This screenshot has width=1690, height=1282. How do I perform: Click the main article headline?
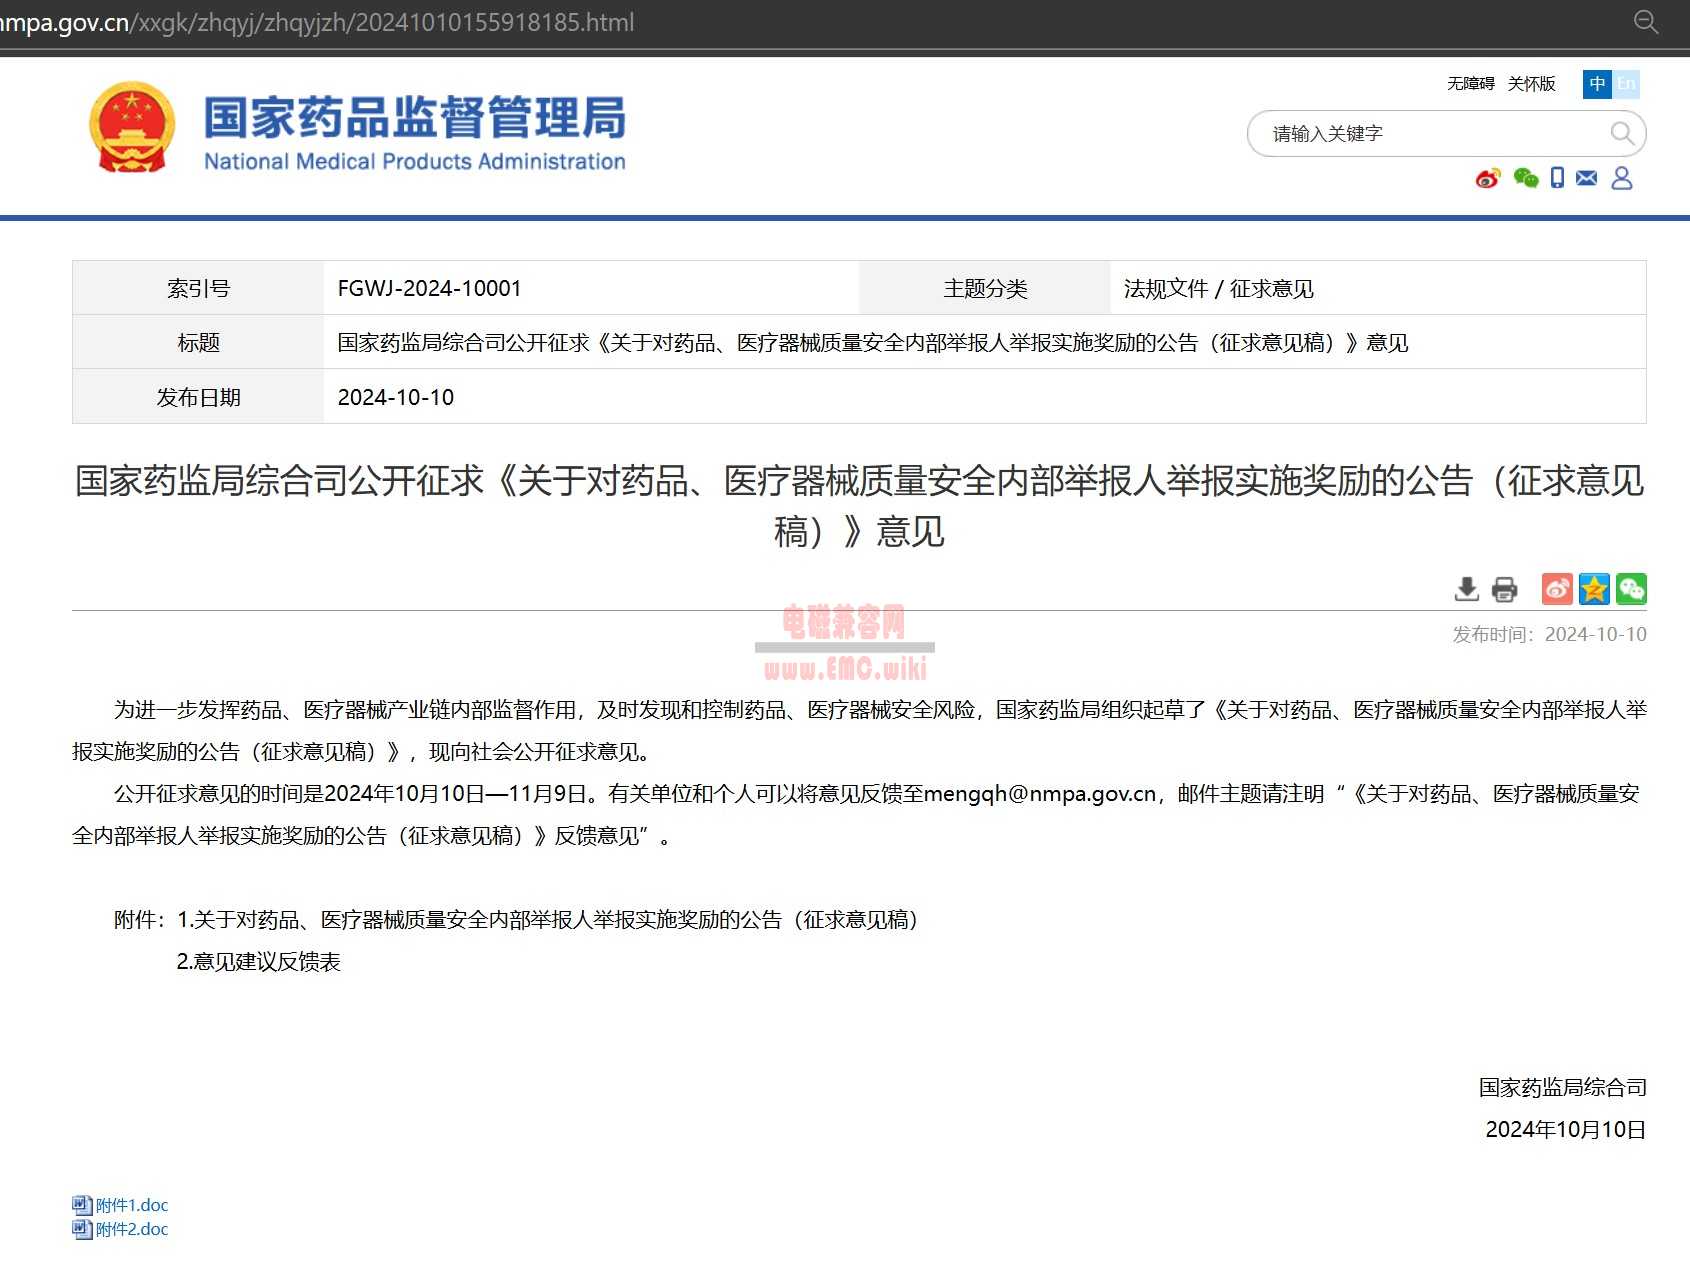coord(859,506)
